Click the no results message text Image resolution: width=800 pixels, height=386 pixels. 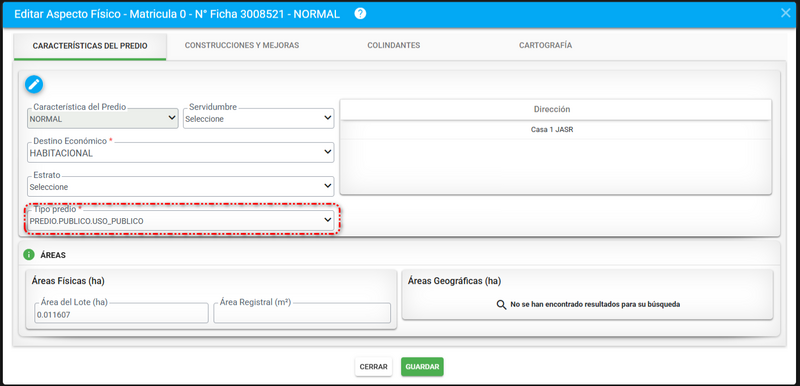click(x=595, y=304)
